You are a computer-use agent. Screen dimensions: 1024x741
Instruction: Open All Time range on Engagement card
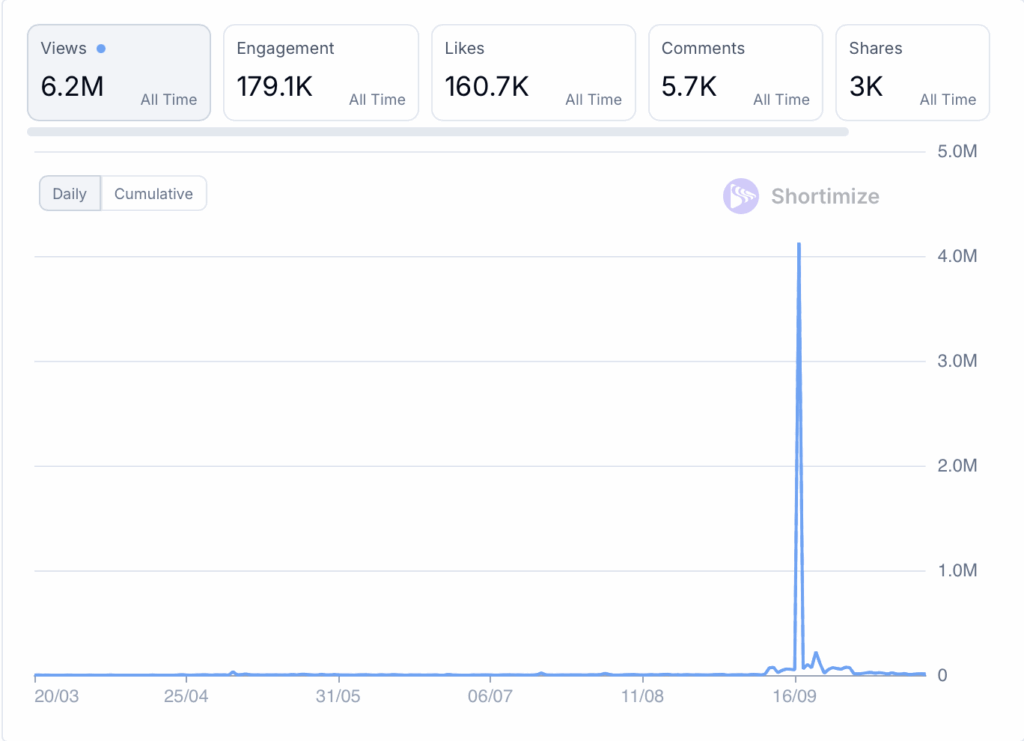(x=377, y=100)
